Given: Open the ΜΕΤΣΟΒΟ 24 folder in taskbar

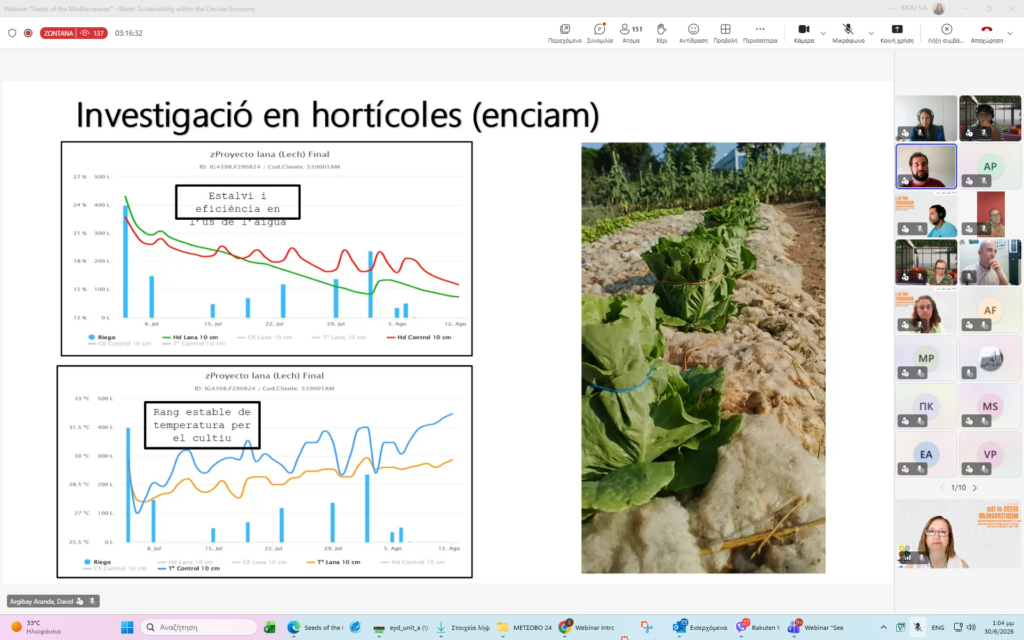Looking at the screenshot, I should (x=524, y=628).
